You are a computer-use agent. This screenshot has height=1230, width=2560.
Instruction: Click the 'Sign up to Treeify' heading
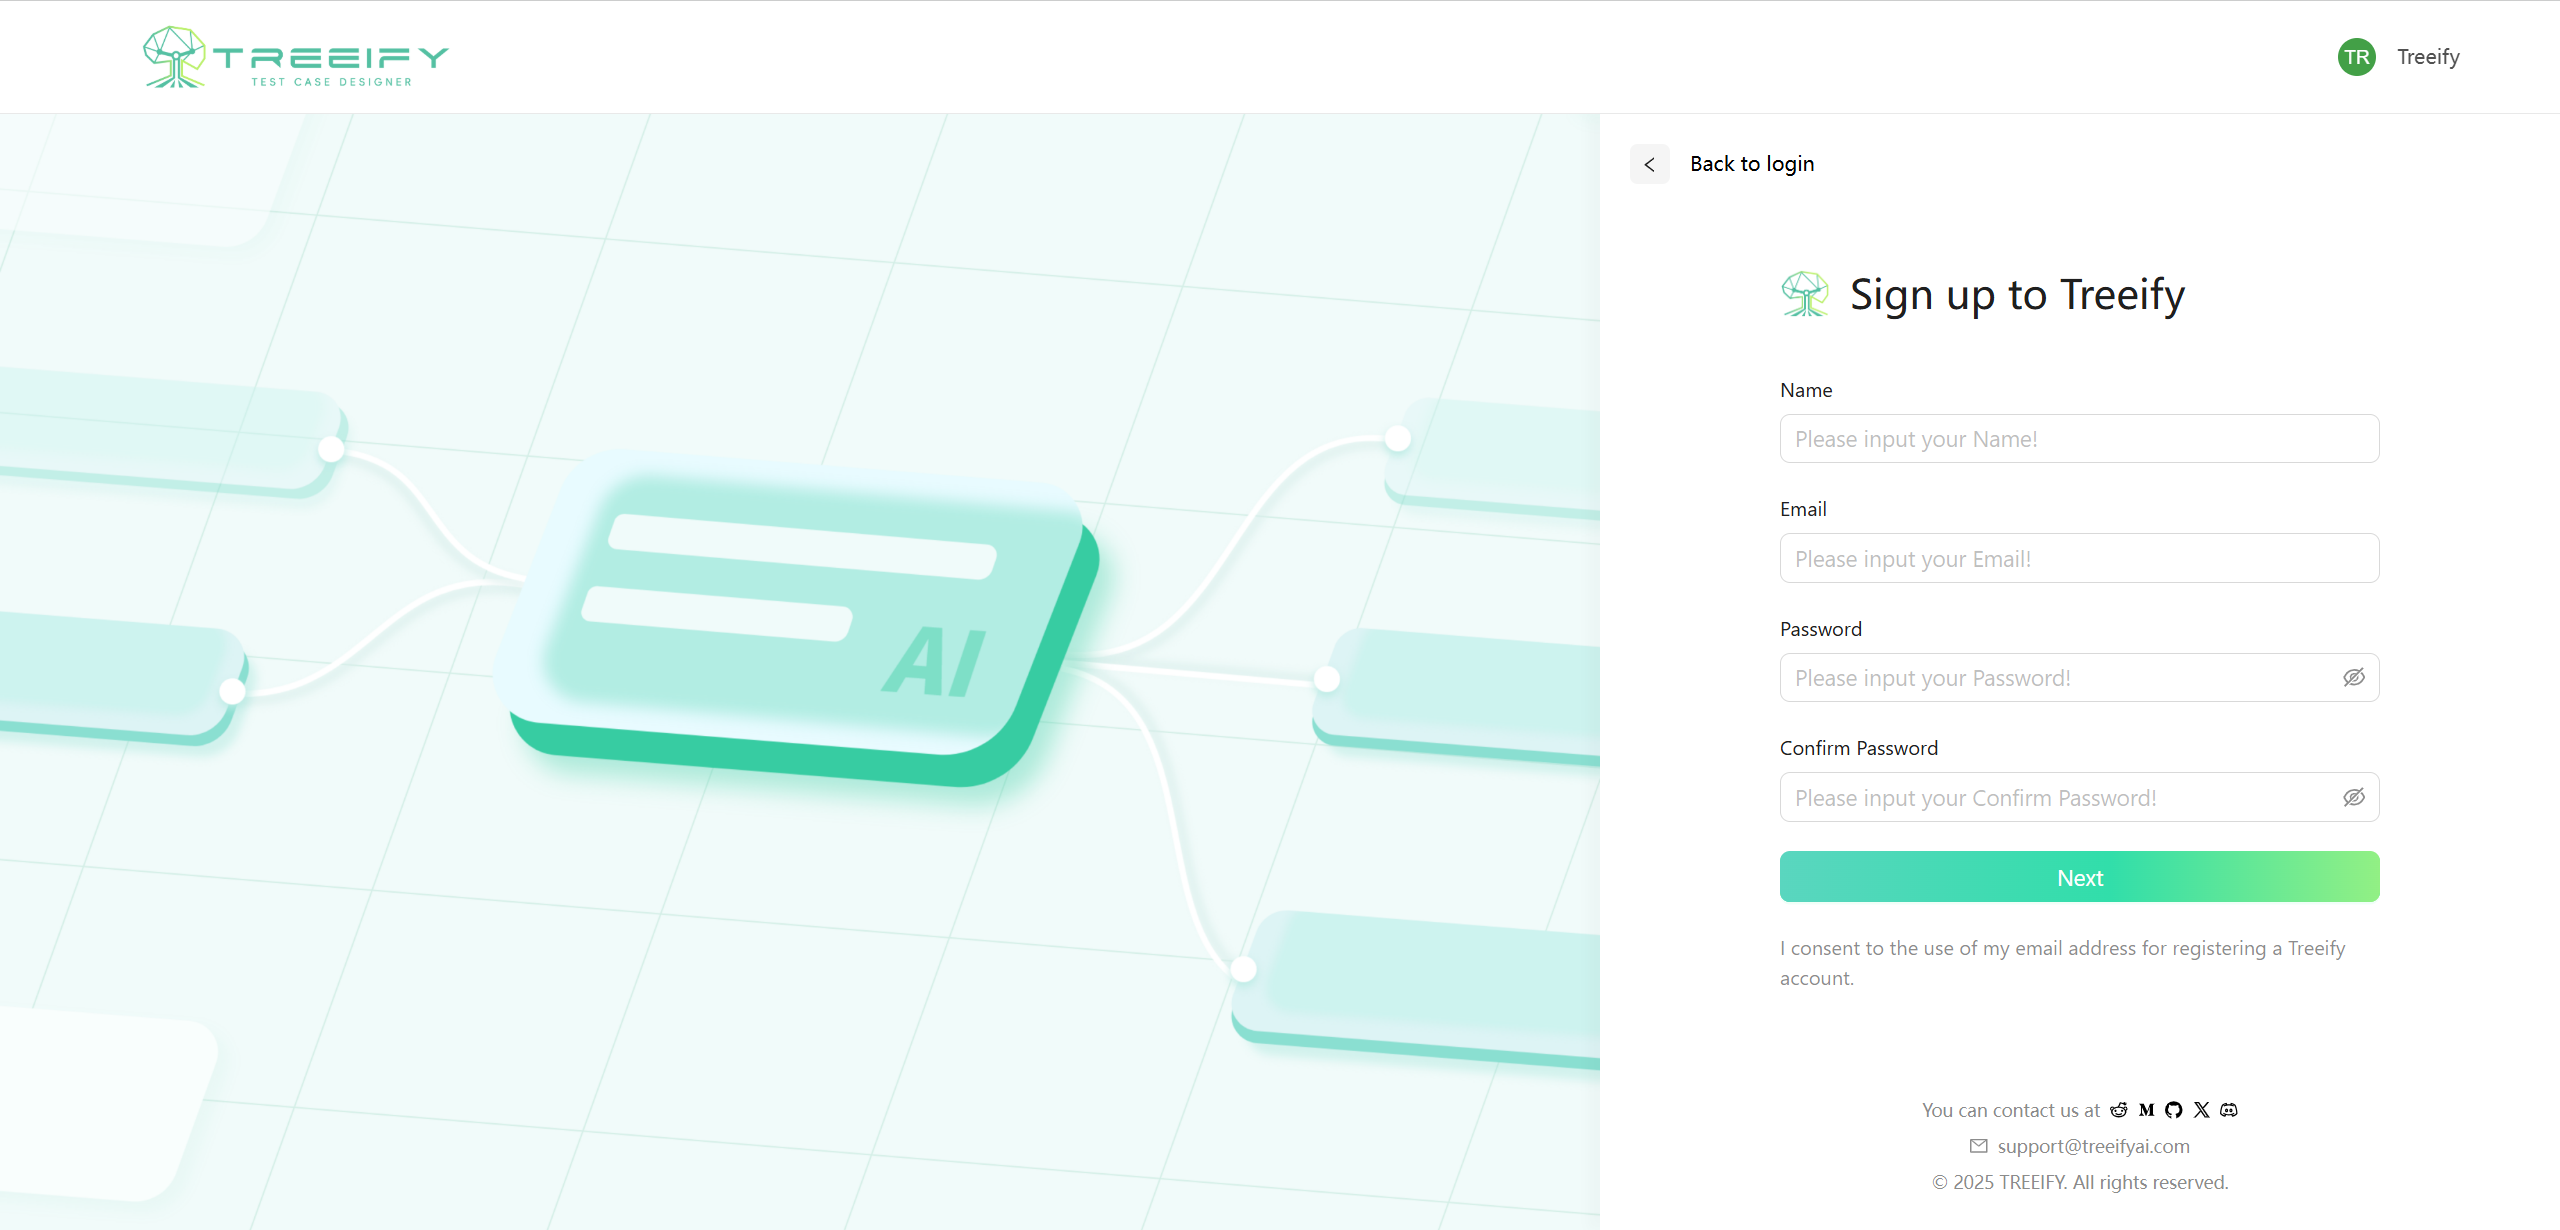[2017, 295]
